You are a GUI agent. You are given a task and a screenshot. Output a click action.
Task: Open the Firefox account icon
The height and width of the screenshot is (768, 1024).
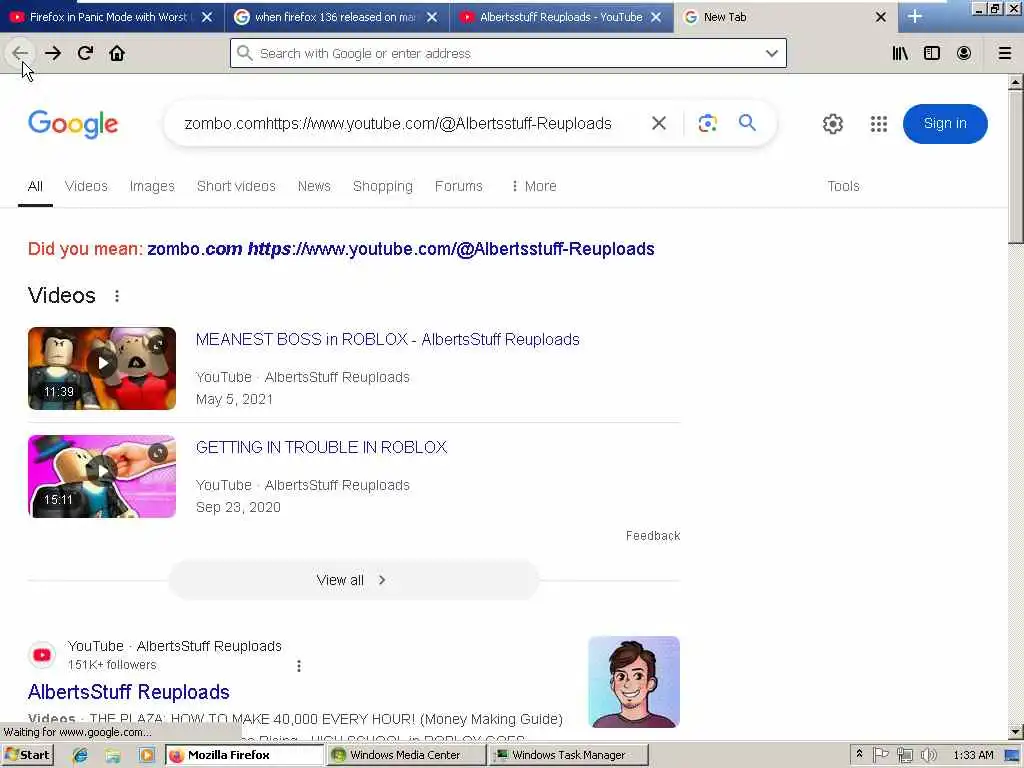click(964, 53)
